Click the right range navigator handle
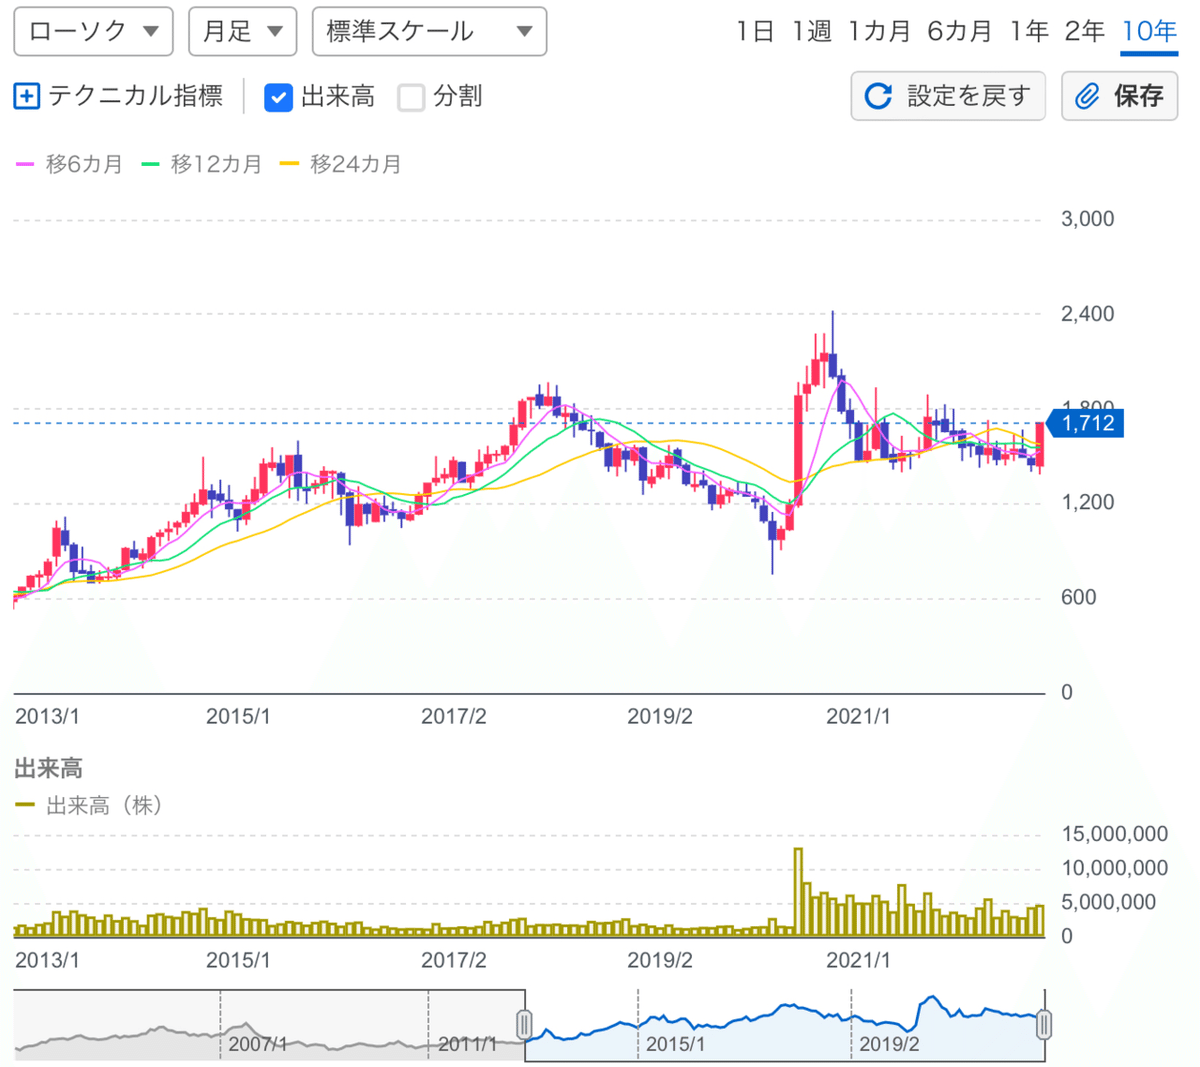This screenshot has height=1067, width=1200. [x=1044, y=1024]
